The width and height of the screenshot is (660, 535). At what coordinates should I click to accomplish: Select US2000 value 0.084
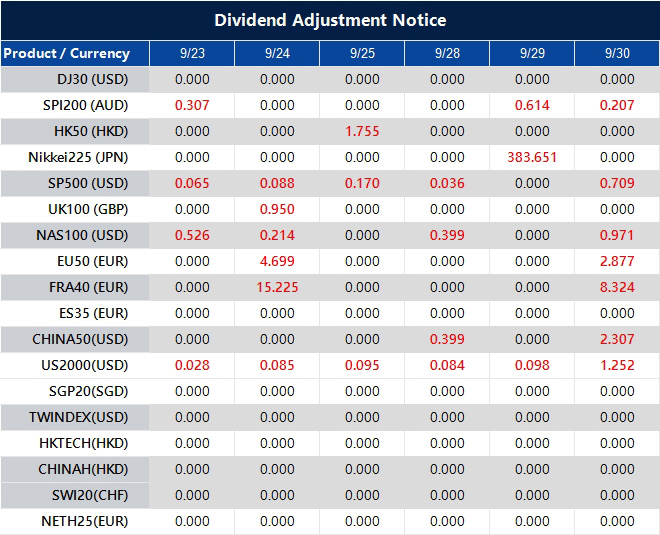447,365
